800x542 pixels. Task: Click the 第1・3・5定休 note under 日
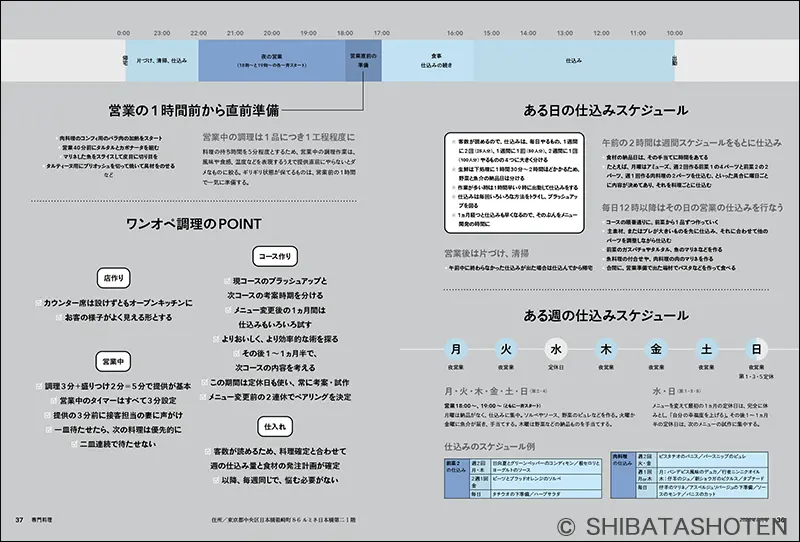coord(756,377)
